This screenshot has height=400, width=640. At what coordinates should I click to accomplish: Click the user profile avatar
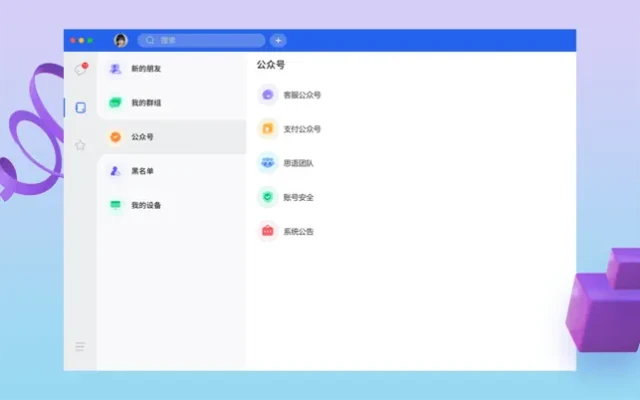(121, 40)
